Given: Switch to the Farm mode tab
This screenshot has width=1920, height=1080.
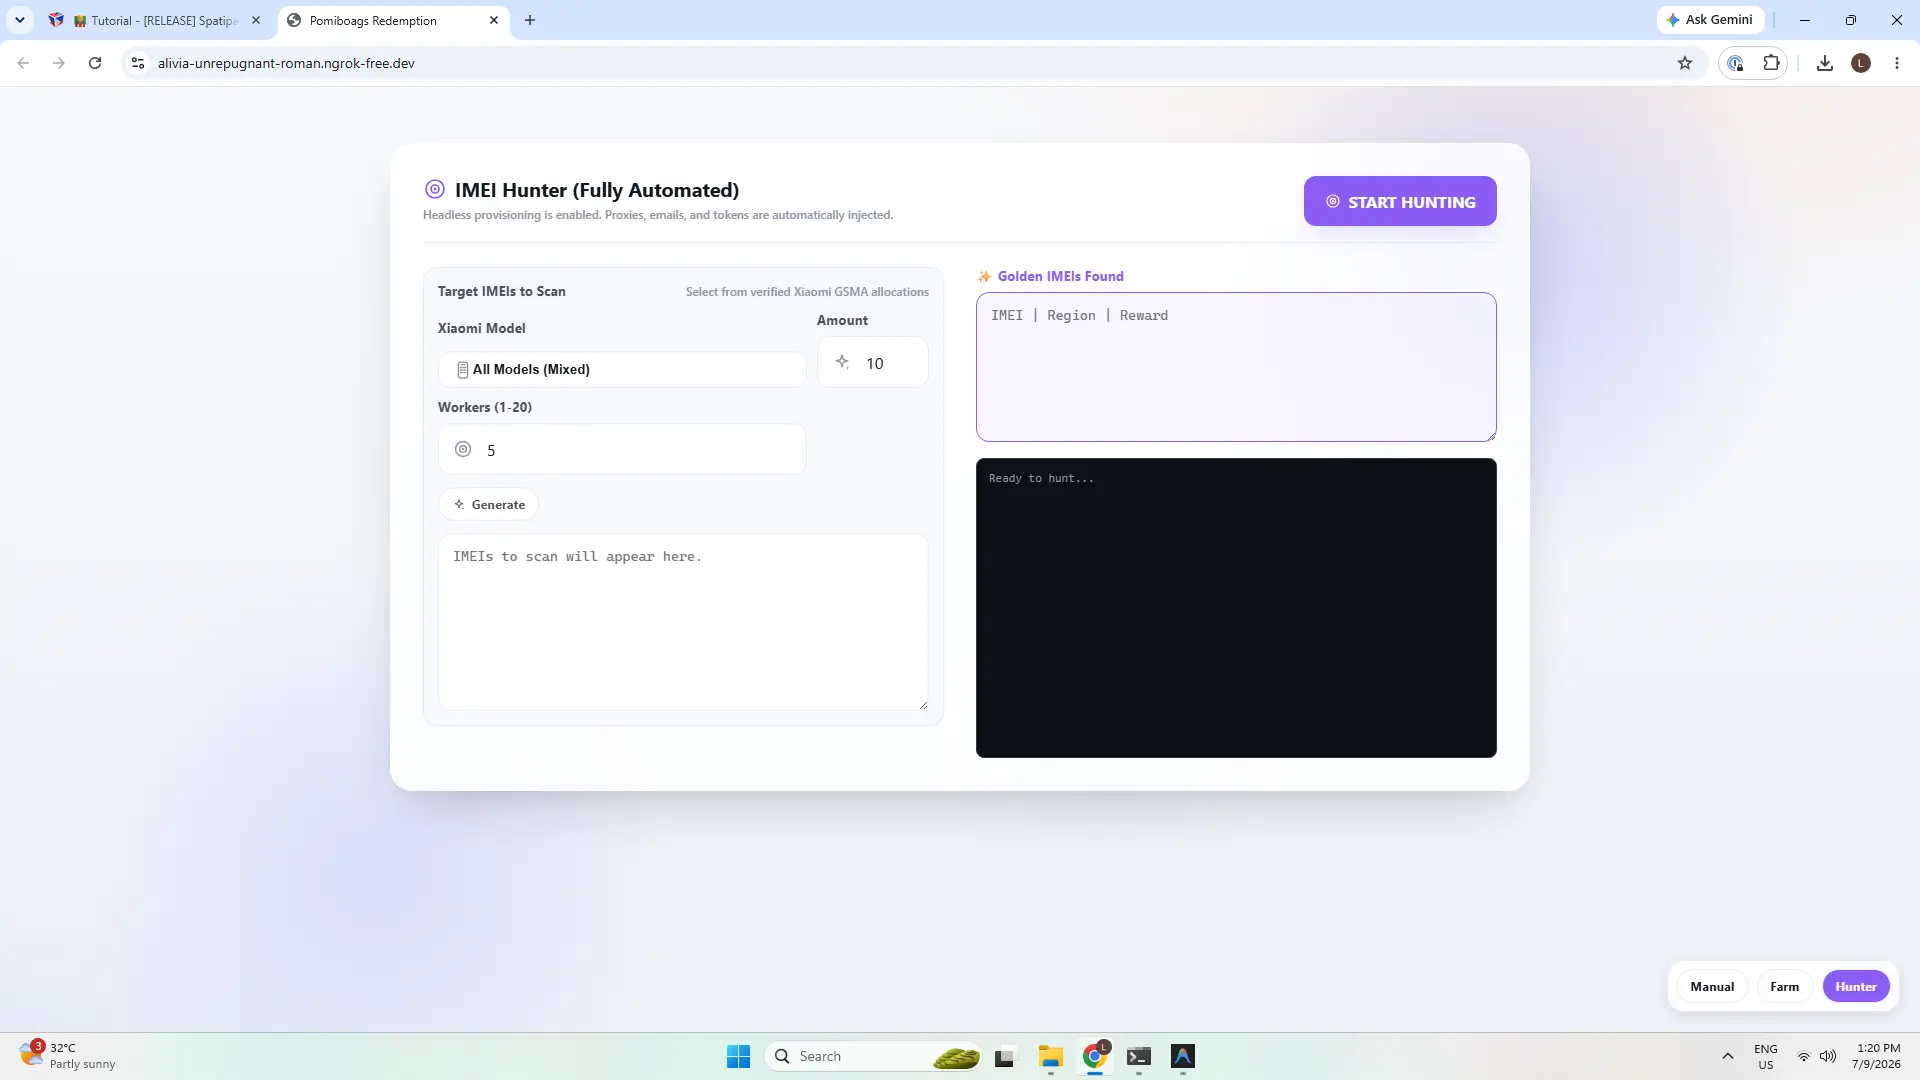Looking at the screenshot, I should tap(1784, 986).
